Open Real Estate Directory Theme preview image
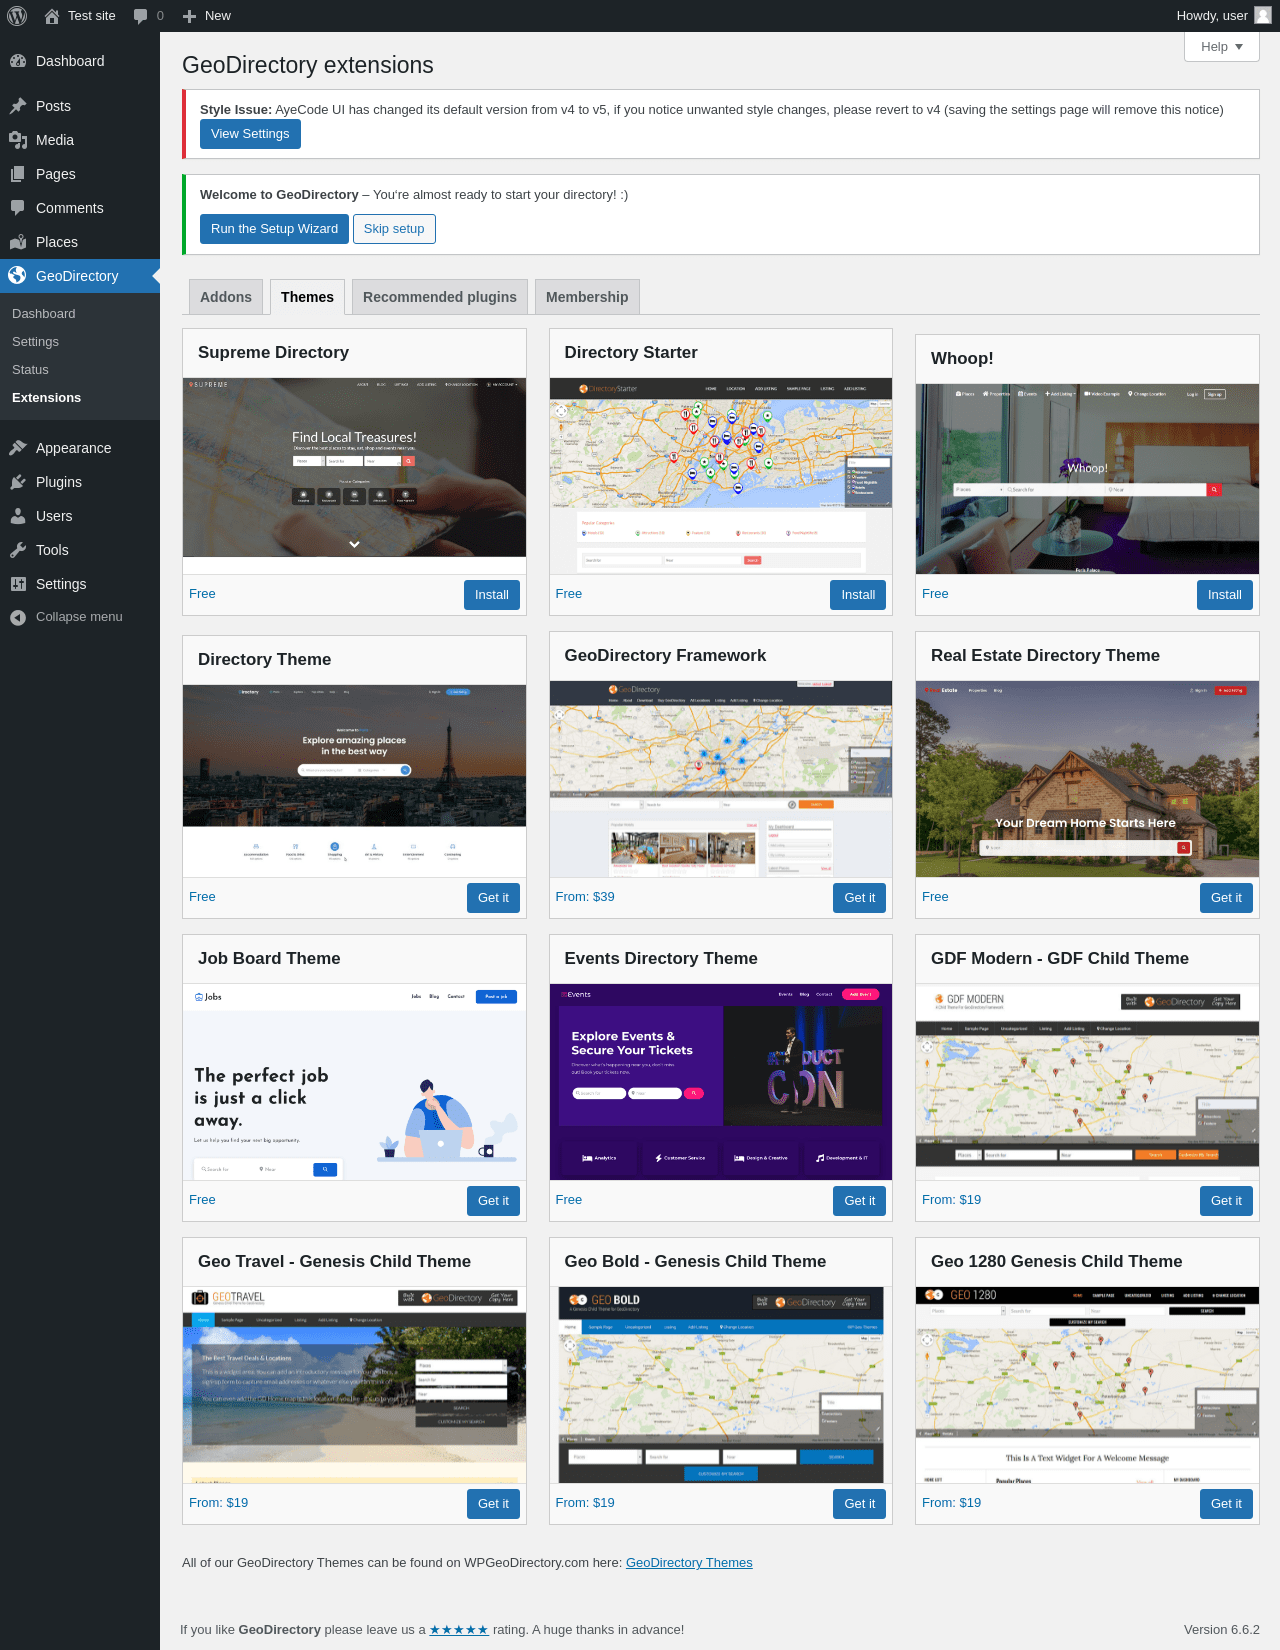 (x=1087, y=779)
